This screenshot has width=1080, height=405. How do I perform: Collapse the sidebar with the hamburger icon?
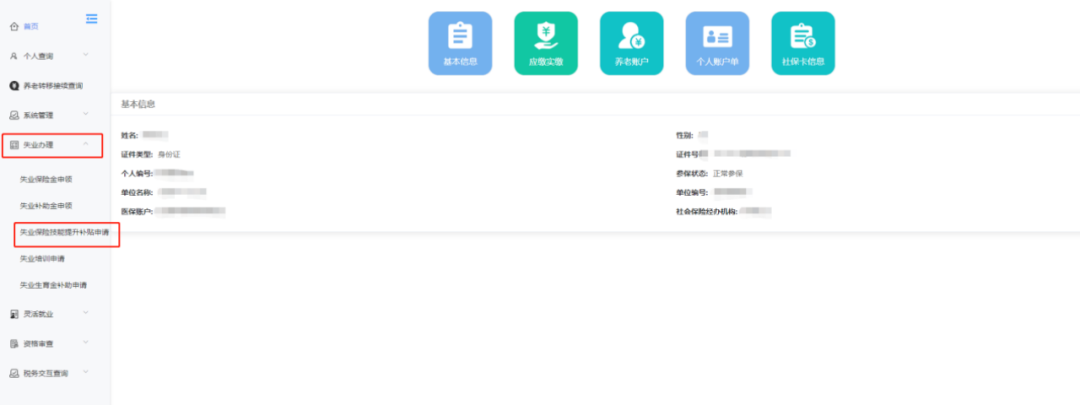[92, 19]
